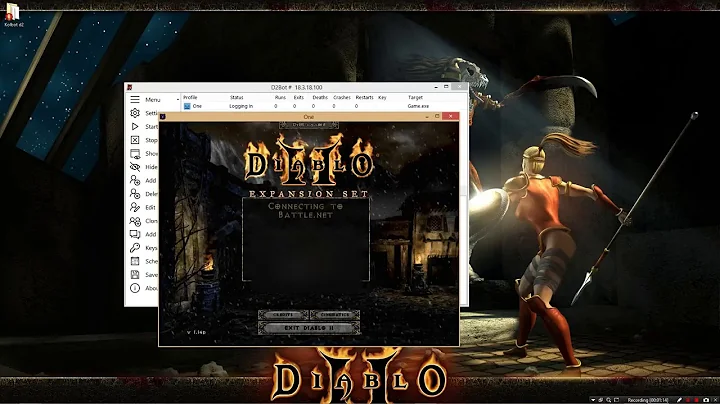Minimize the D2Bot manager window
Screen dimensions: 720x404
(436, 87)
